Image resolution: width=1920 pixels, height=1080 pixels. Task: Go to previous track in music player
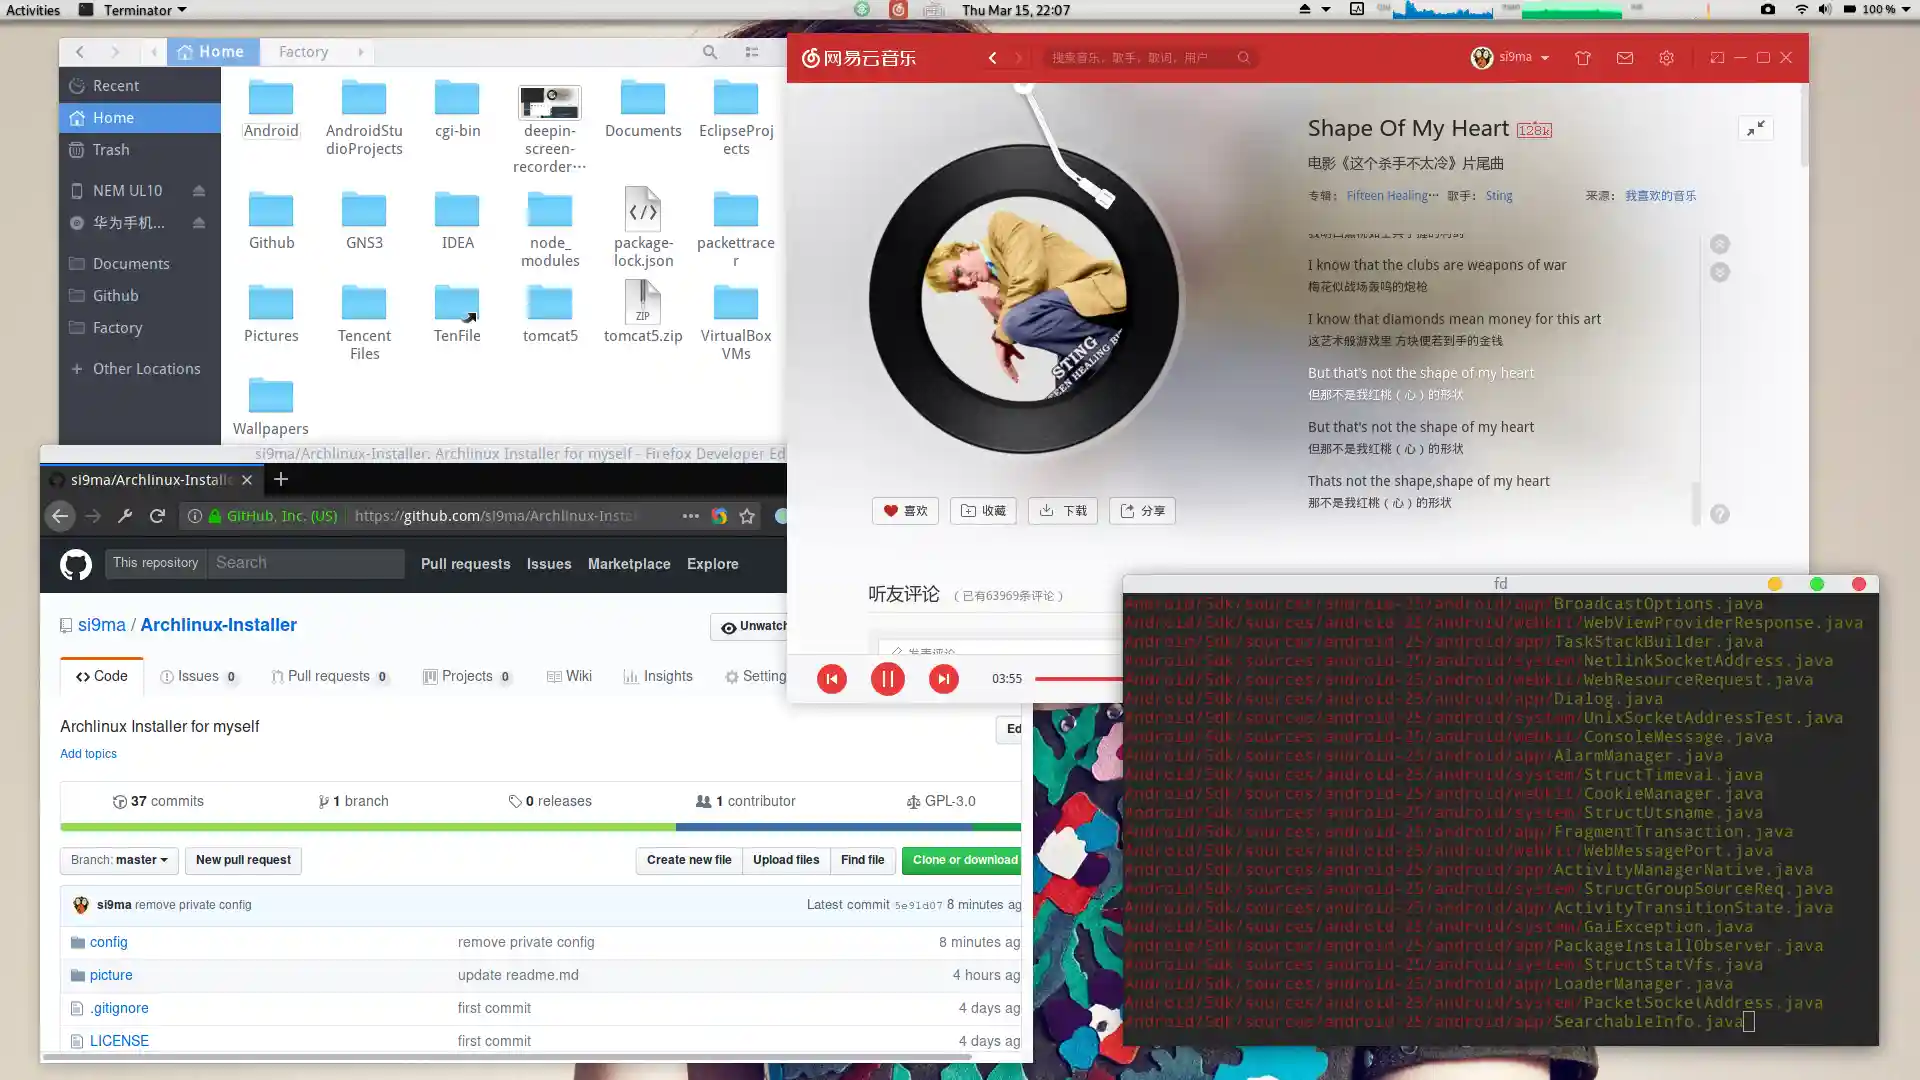(831, 679)
